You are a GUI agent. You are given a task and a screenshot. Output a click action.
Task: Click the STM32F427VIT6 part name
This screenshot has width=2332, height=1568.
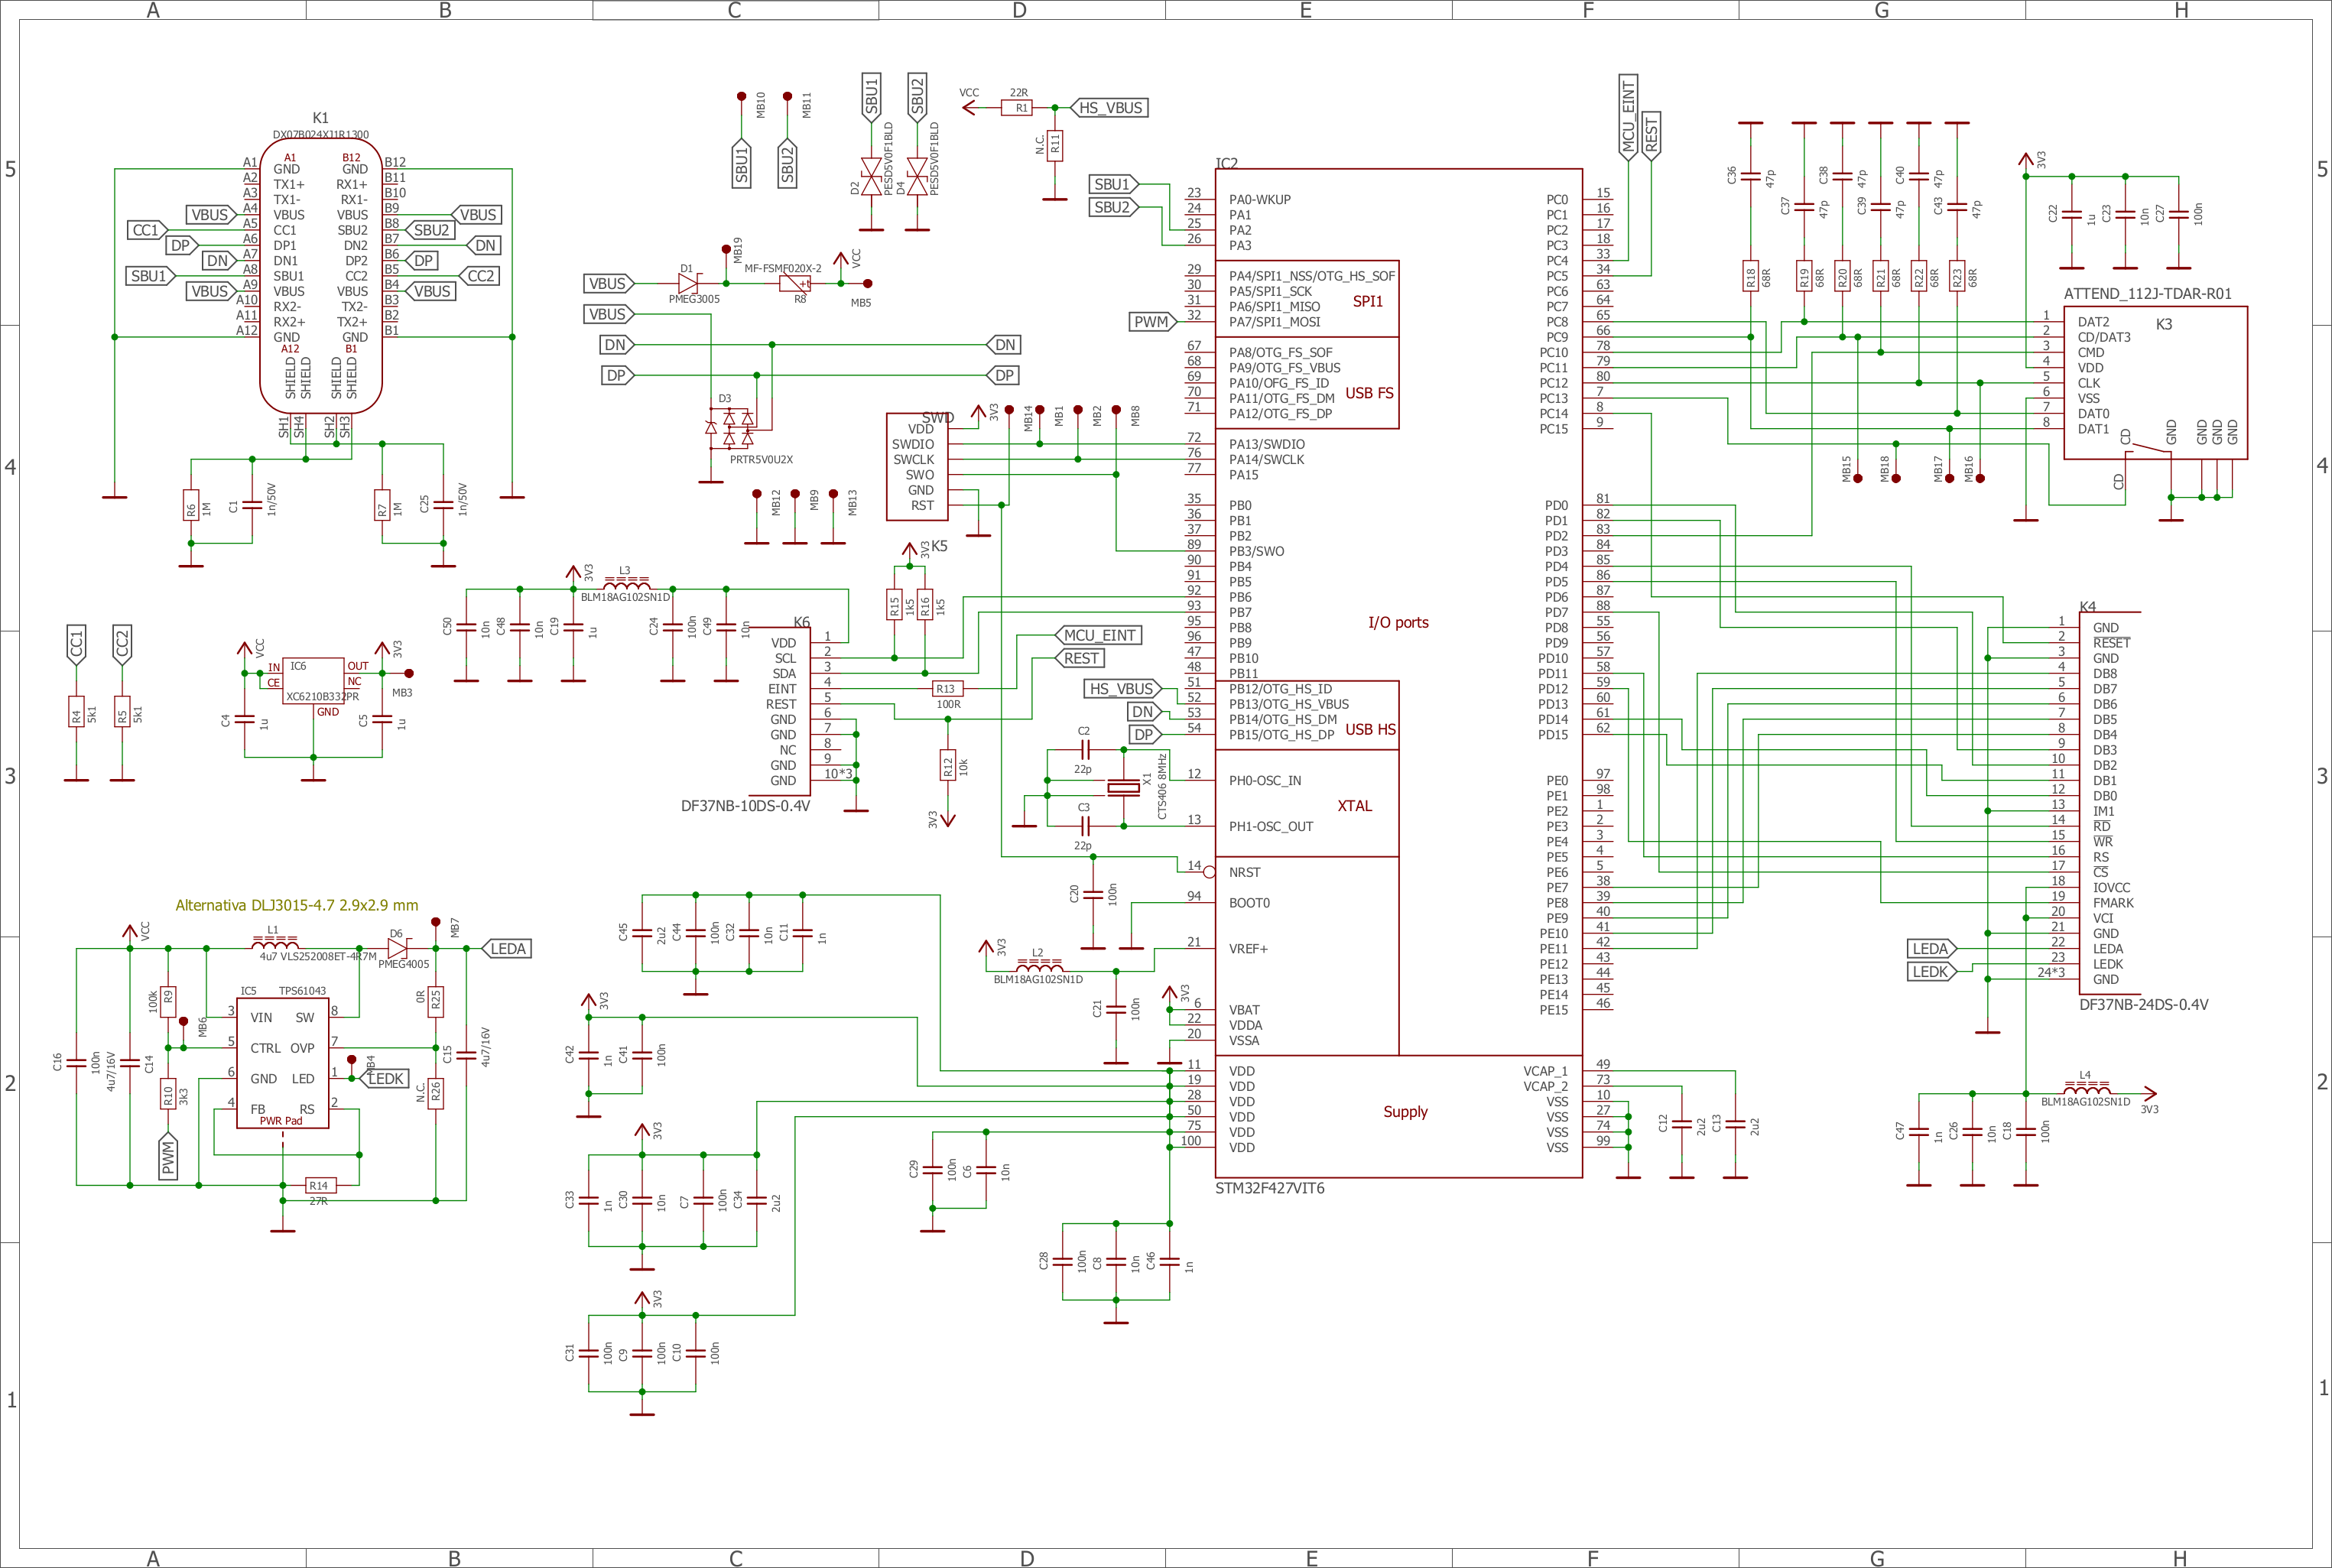pyautogui.click(x=1270, y=1189)
